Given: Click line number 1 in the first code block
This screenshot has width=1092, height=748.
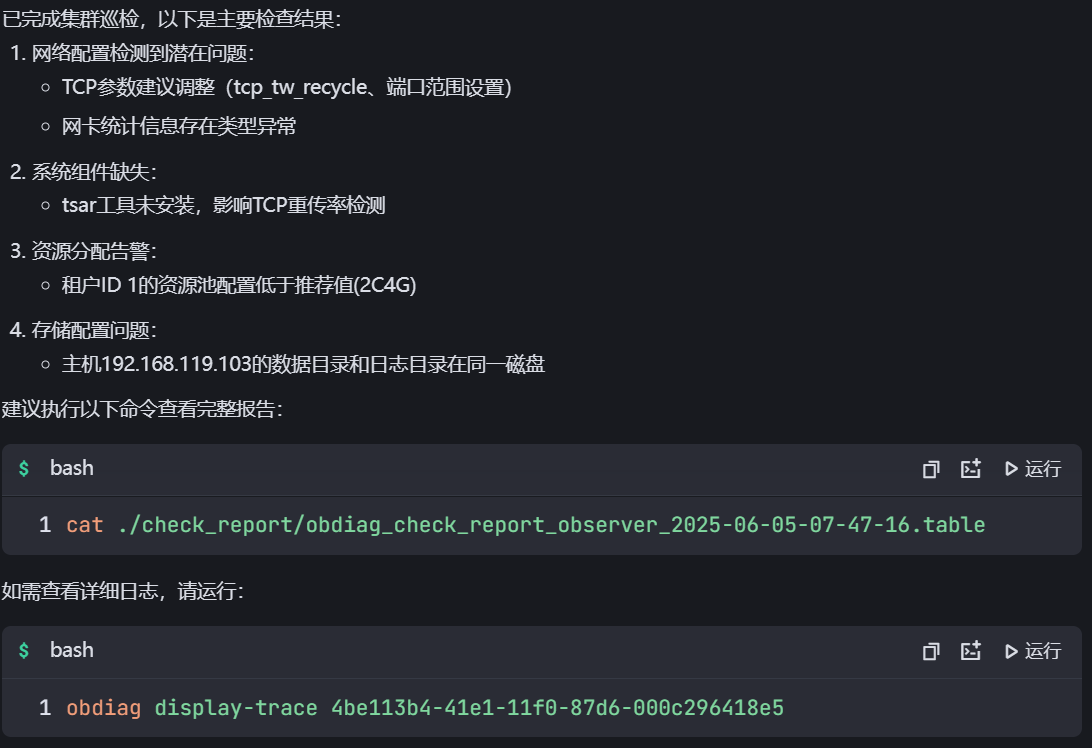Looking at the screenshot, I should (x=44, y=524).
